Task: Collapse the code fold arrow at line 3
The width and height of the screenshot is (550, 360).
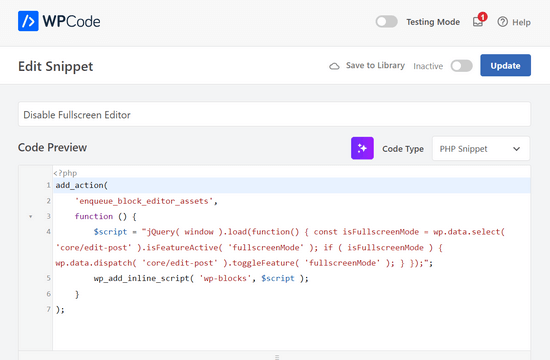Action: click(31, 216)
